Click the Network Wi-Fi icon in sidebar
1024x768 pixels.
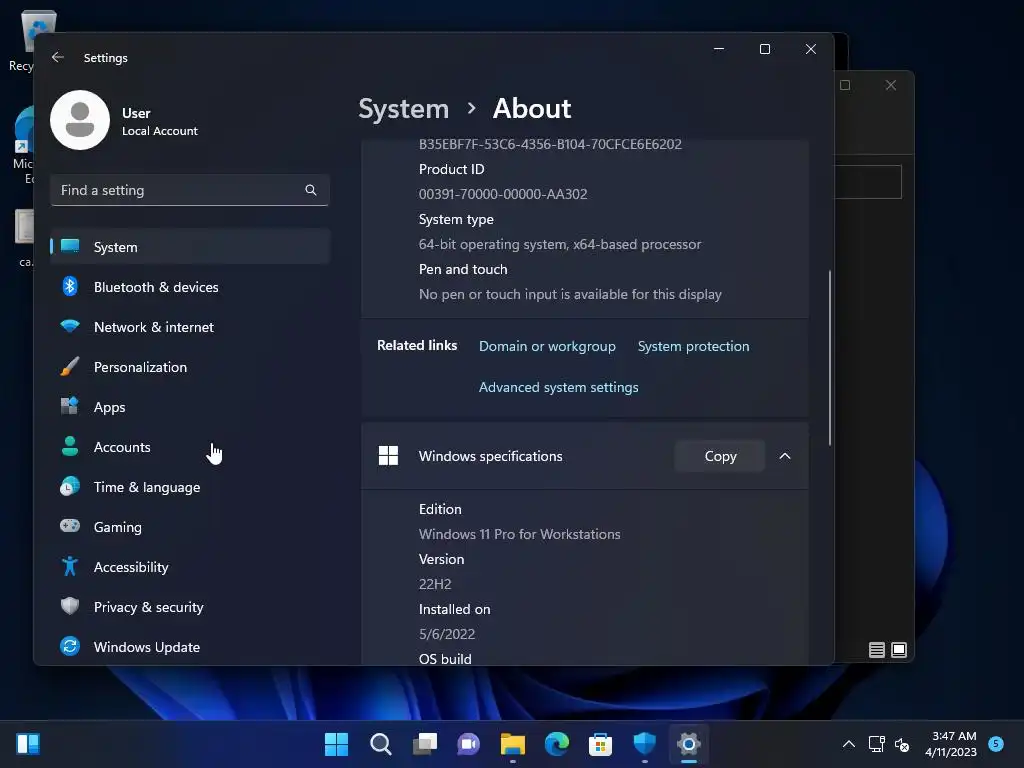point(70,326)
